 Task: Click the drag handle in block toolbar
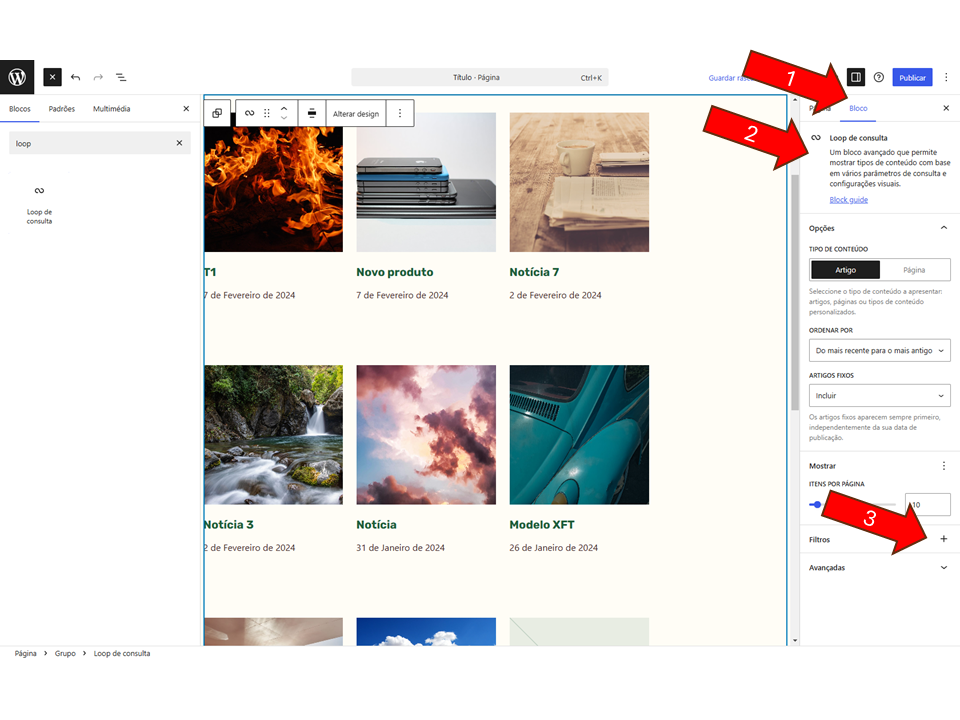click(267, 113)
